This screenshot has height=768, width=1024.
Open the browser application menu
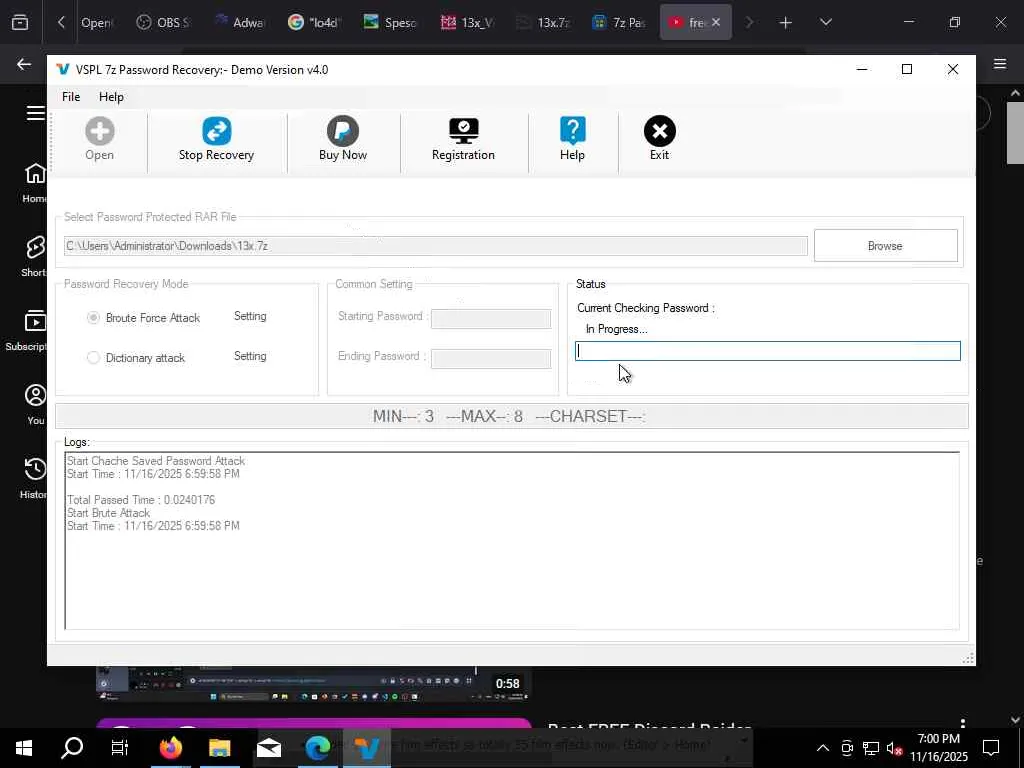[x=1000, y=63]
